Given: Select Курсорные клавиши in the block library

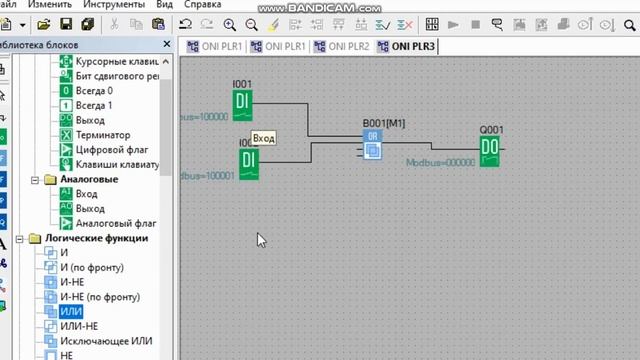Looking at the screenshot, I should (109, 61).
